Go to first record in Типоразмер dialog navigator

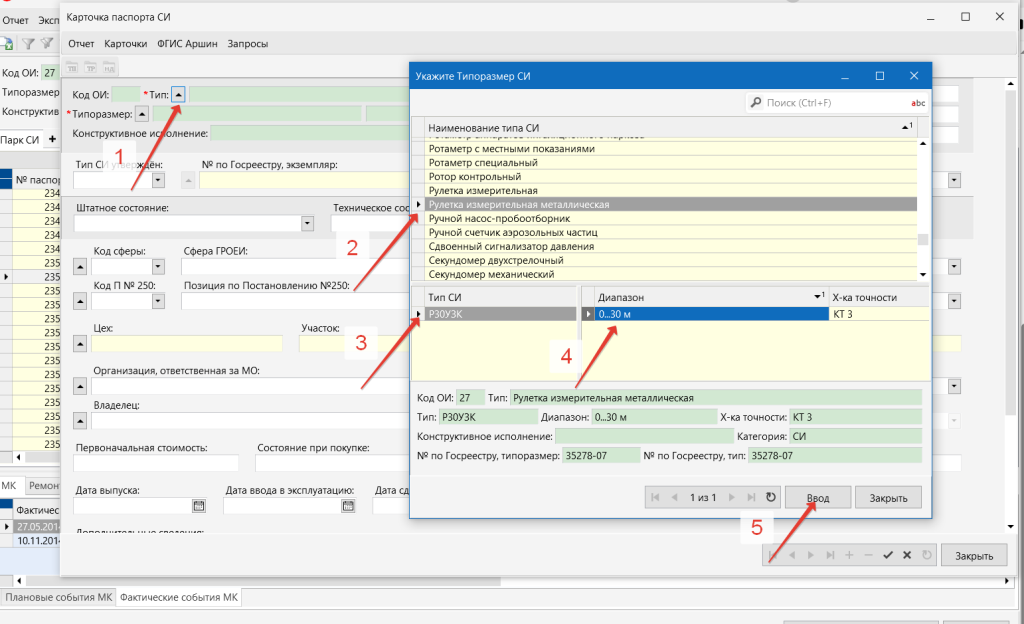[655, 497]
